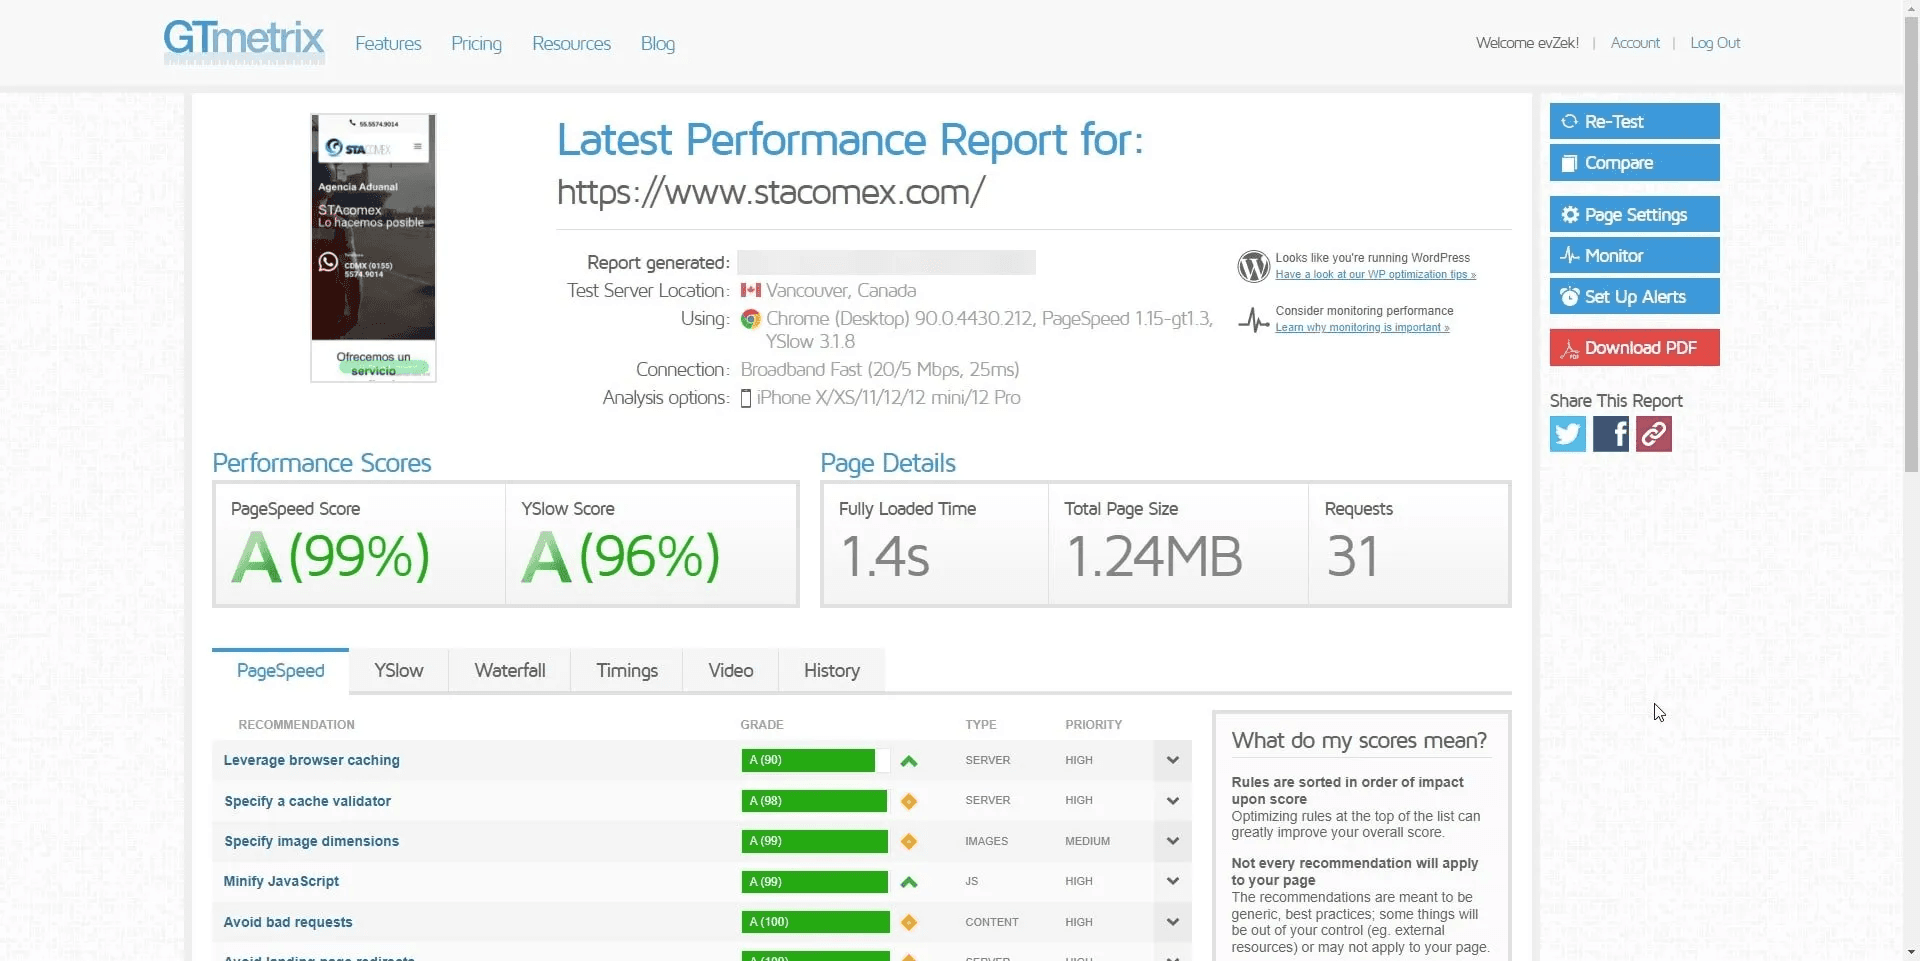Click the Twitter share icon
The image size is (1920, 961).
pos(1567,434)
